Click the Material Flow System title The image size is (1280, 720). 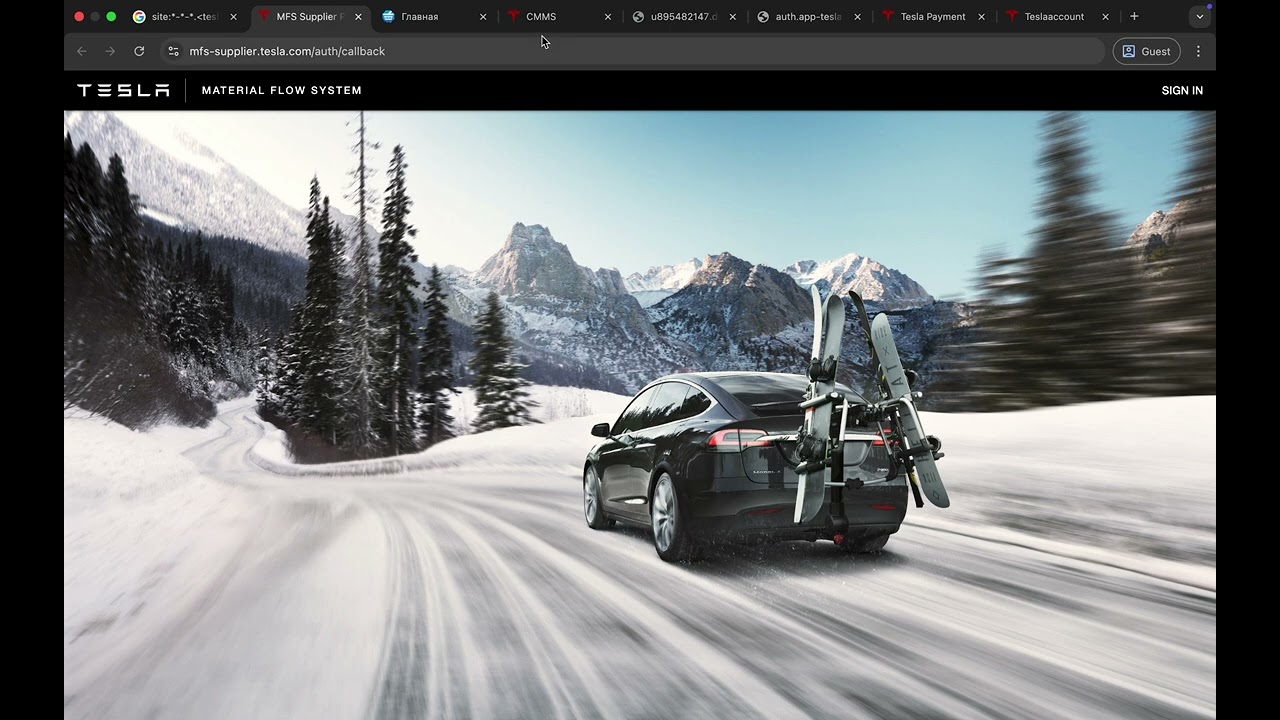282,90
